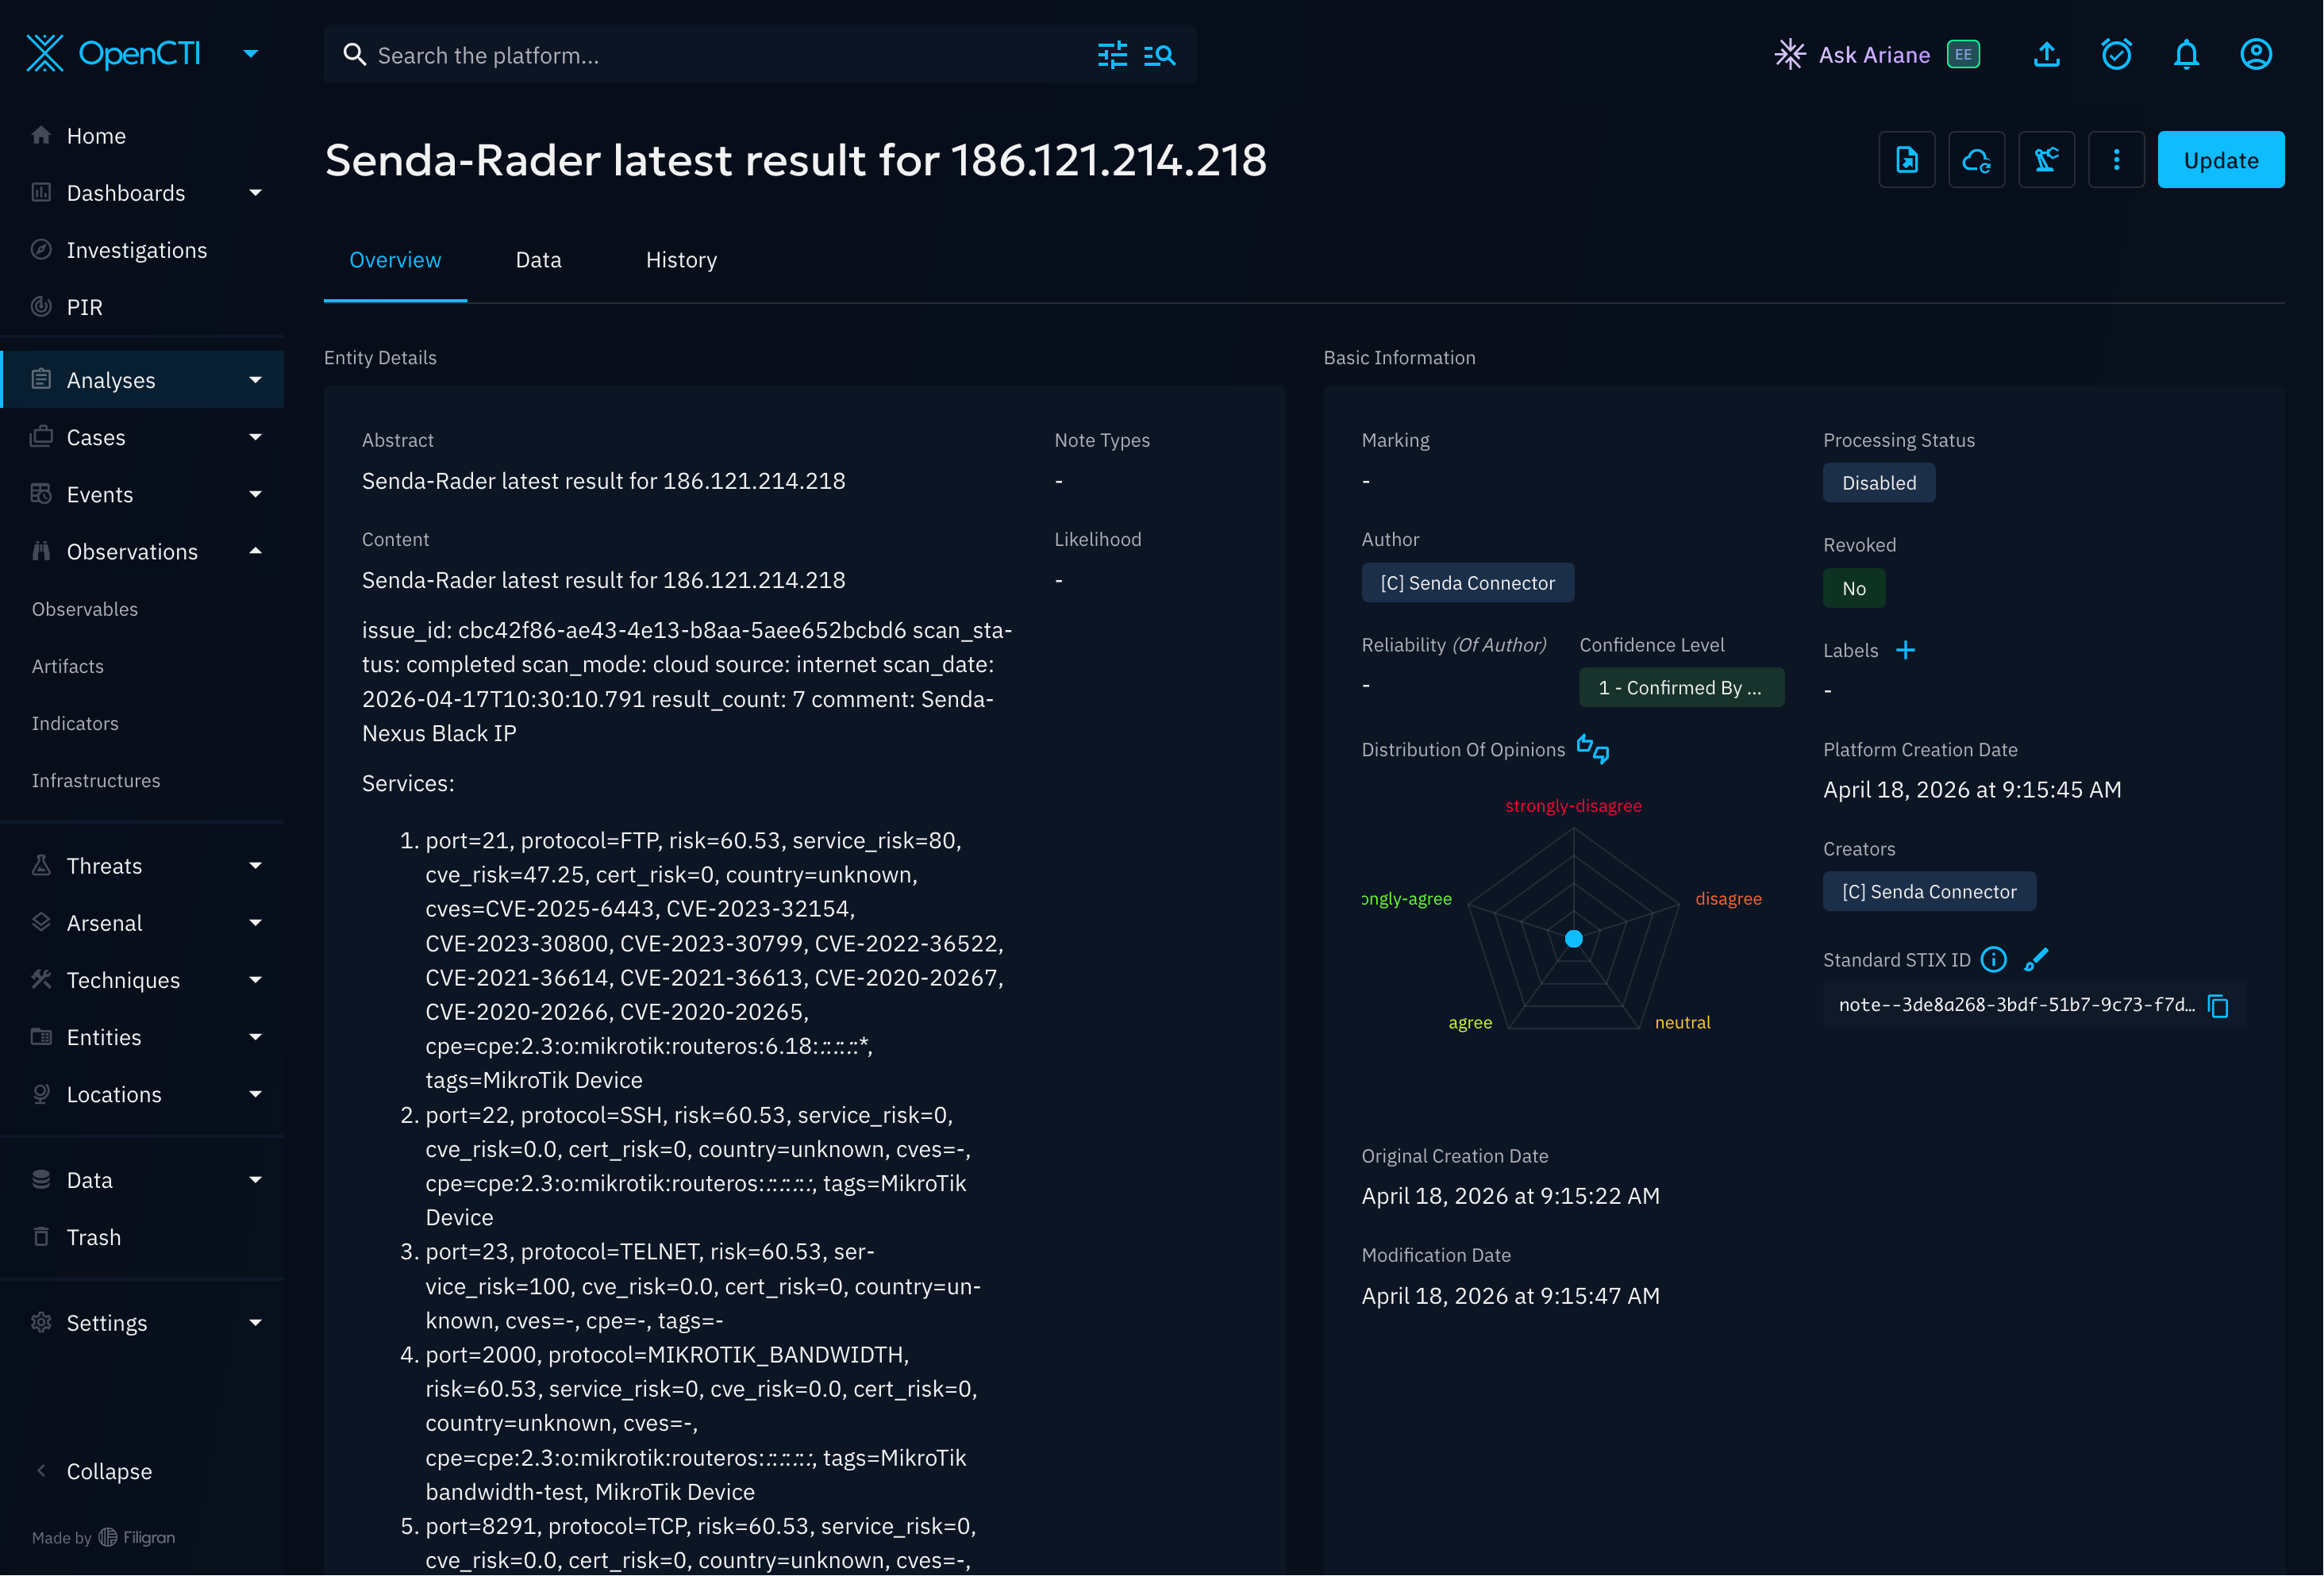The height and width of the screenshot is (1576, 2324).
Task: Copy the Standard STIX ID
Action: coord(2218,1006)
